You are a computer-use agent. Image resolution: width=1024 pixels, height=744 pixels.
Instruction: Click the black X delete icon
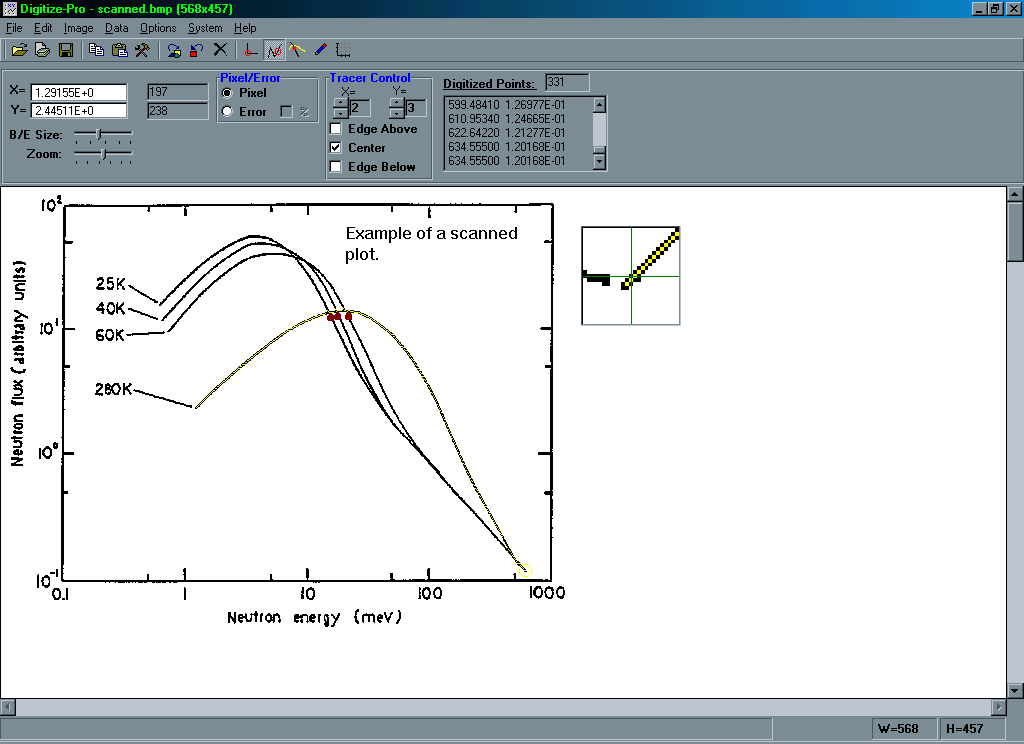(x=220, y=49)
